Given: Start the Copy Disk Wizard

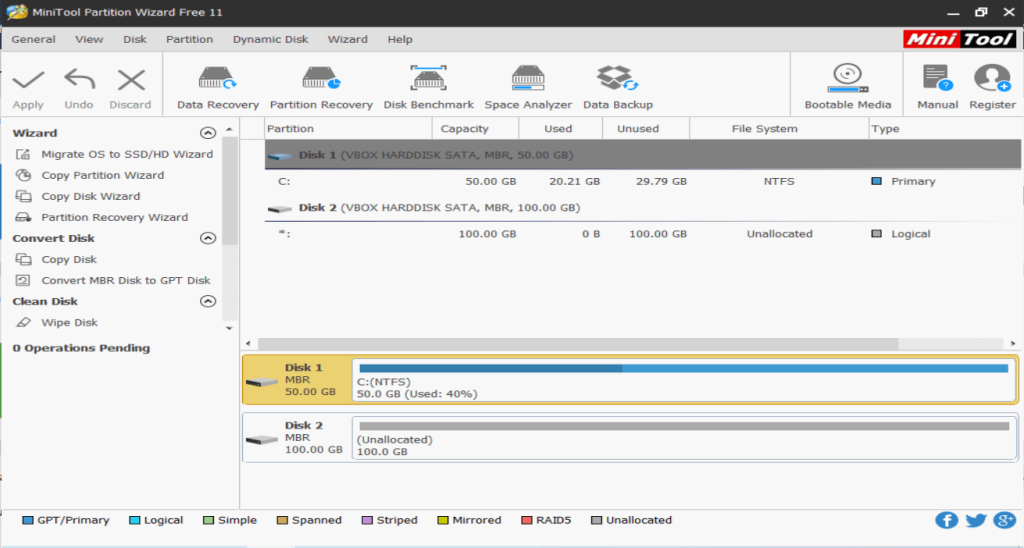Looking at the screenshot, I should tap(91, 196).
